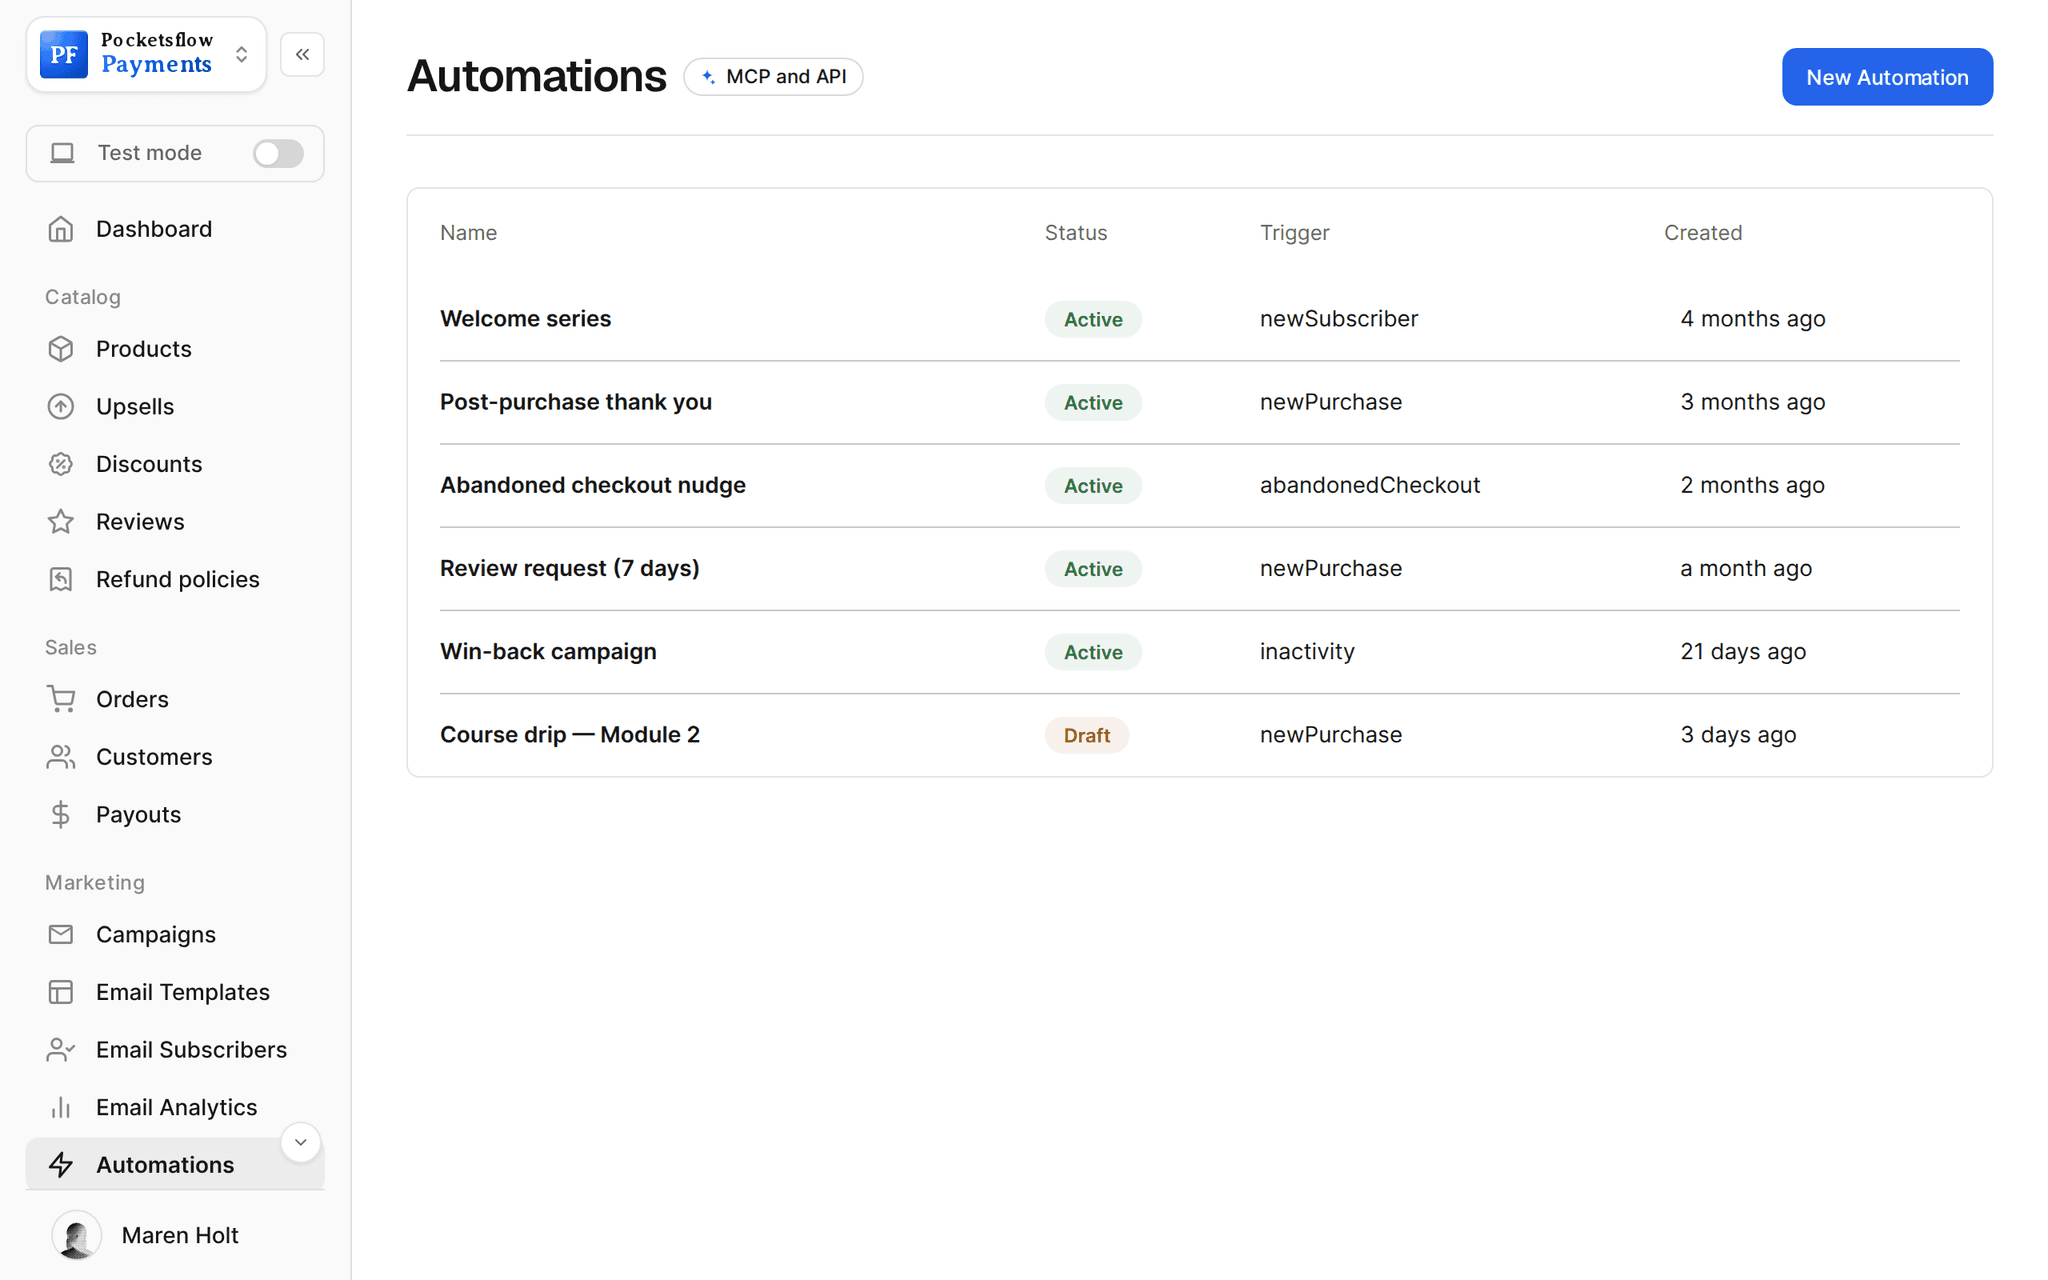Select the Review request (7 days) row

[1200, 568]
